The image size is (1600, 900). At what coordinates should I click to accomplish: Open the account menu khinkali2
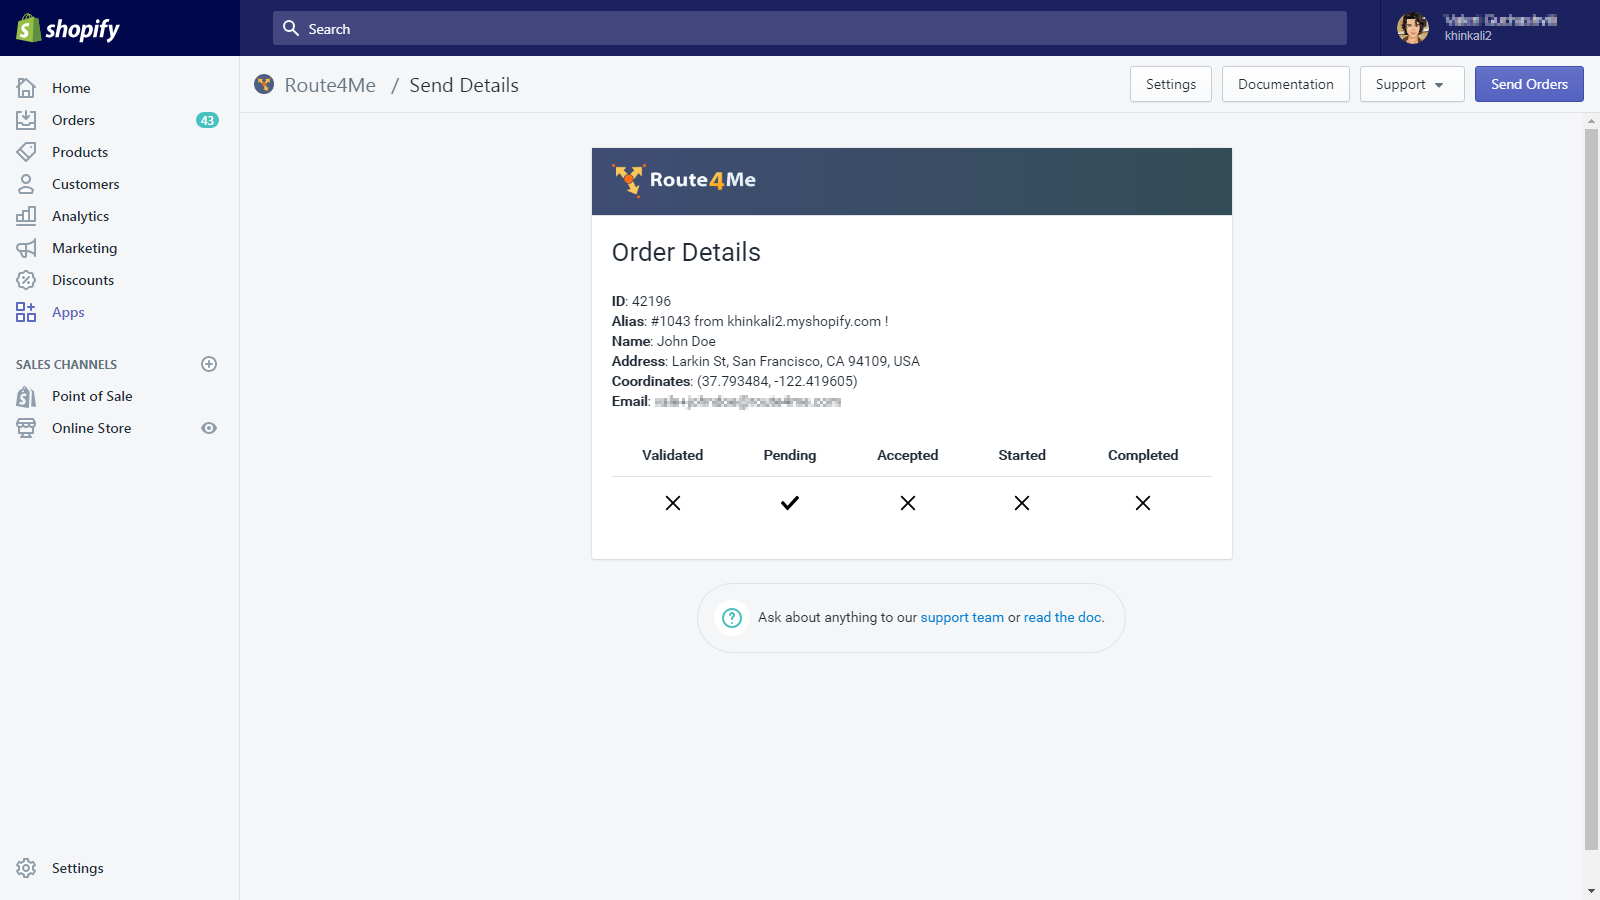[1490, 28]
